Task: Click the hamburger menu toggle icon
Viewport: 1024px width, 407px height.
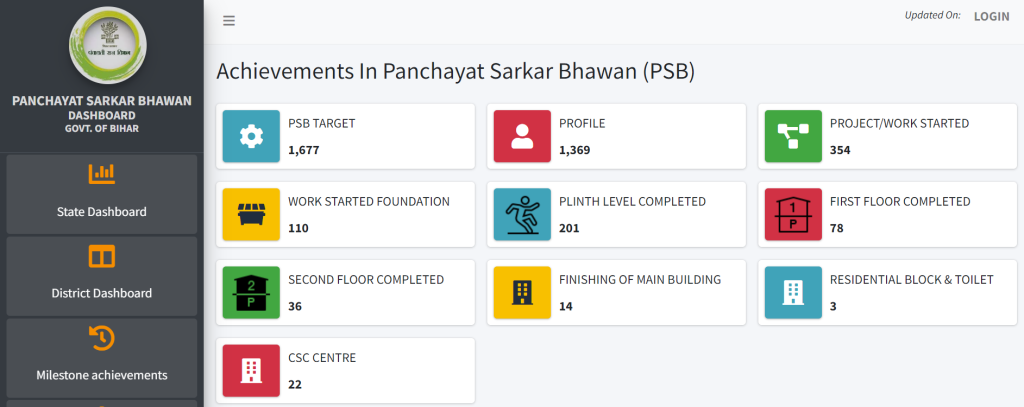Action: click(x=229, y=20)
